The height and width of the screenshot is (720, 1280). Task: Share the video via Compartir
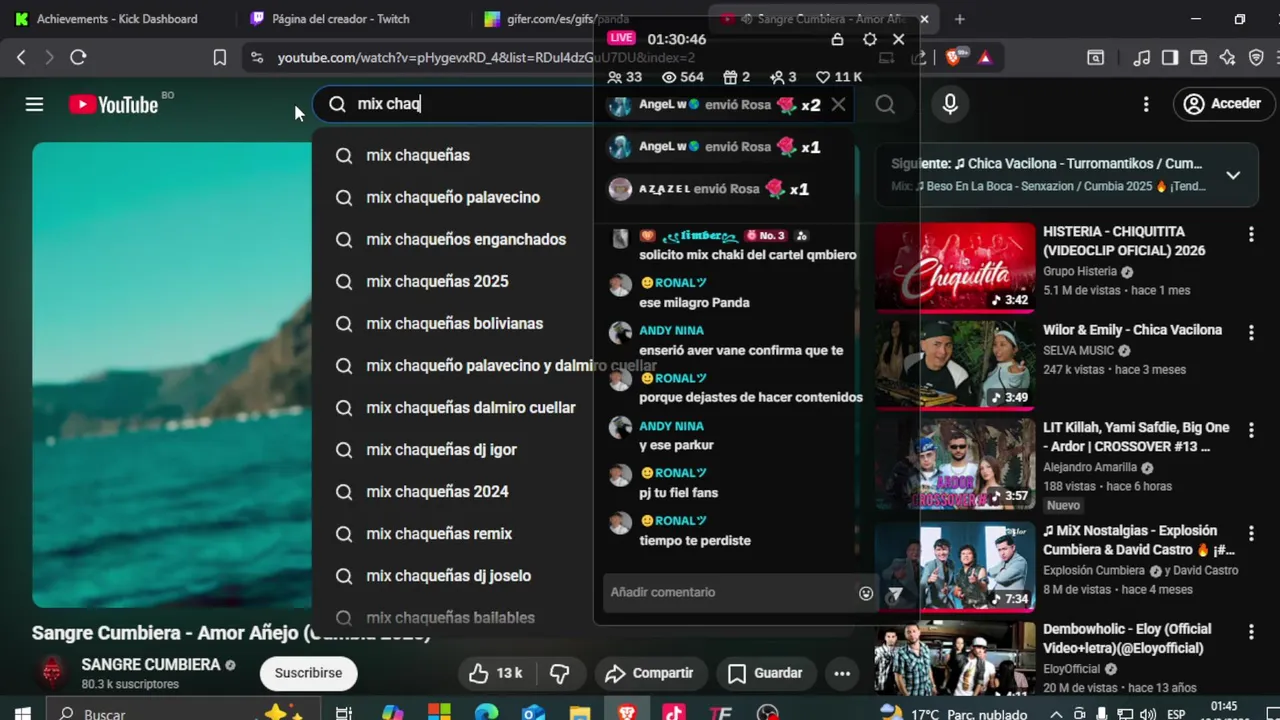pyautogui.click(x=649, y=673)
